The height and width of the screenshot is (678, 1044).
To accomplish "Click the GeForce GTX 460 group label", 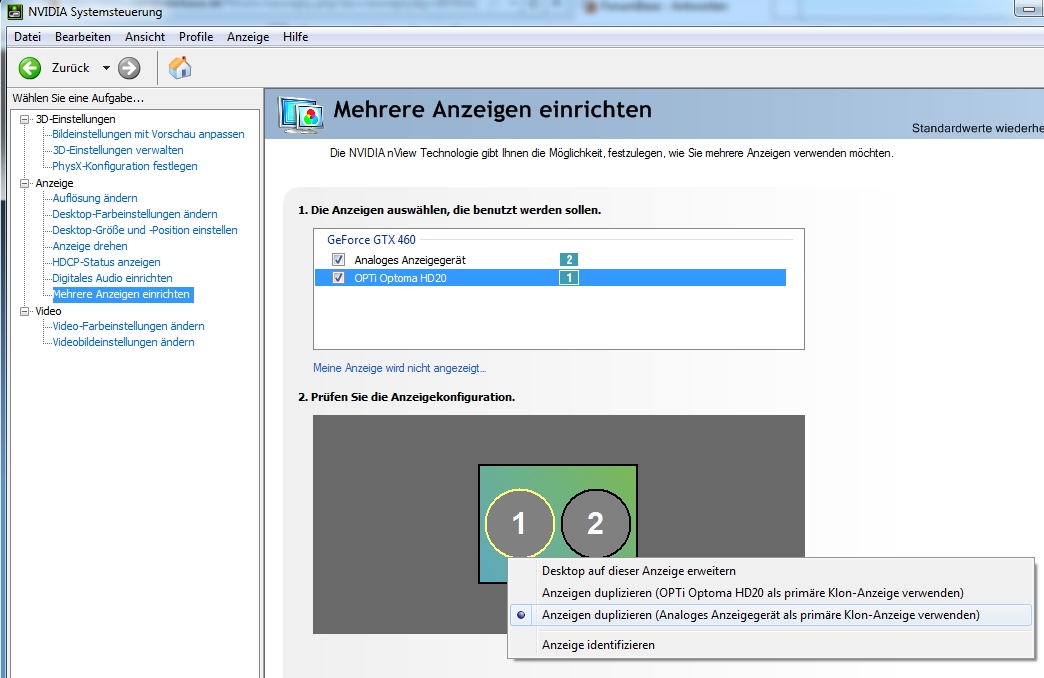I will point(371,240).
